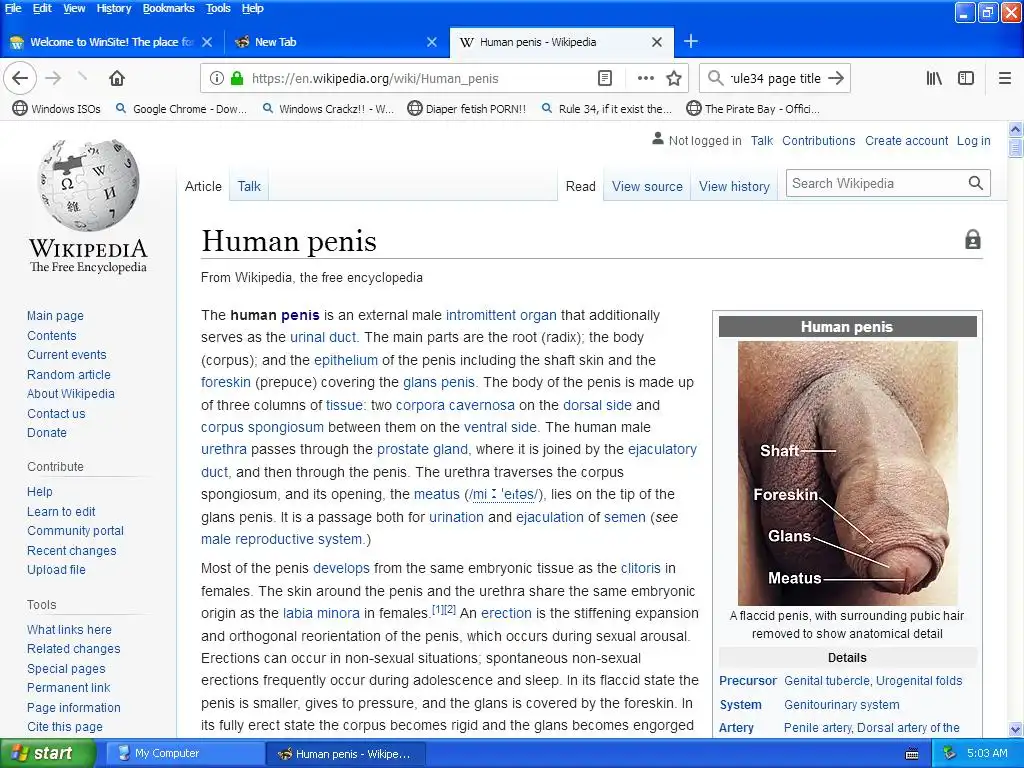
Task: Open the Edit menu
Action: click(x=42, y=8)
